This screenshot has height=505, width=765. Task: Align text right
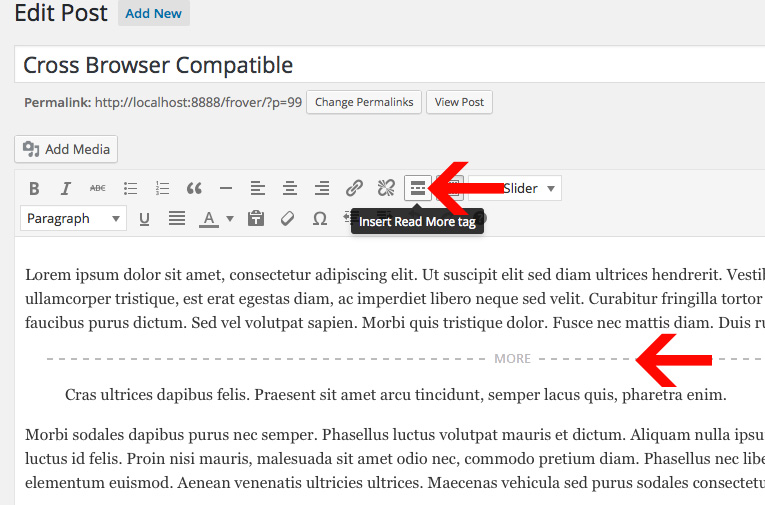322,188
